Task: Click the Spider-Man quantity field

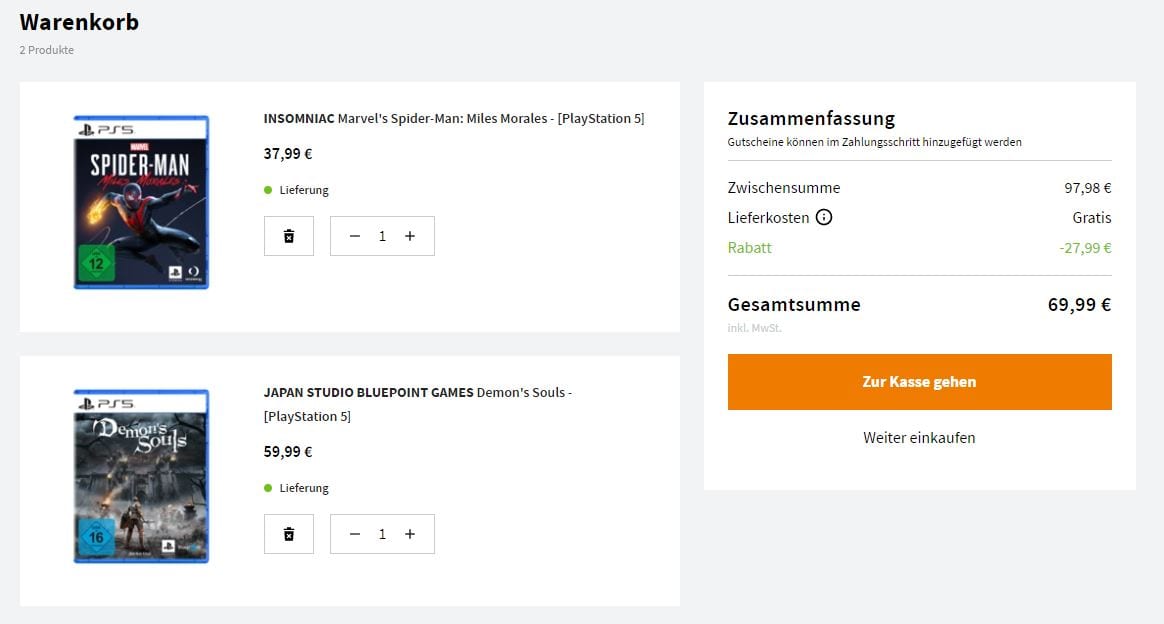Action: 382,236
